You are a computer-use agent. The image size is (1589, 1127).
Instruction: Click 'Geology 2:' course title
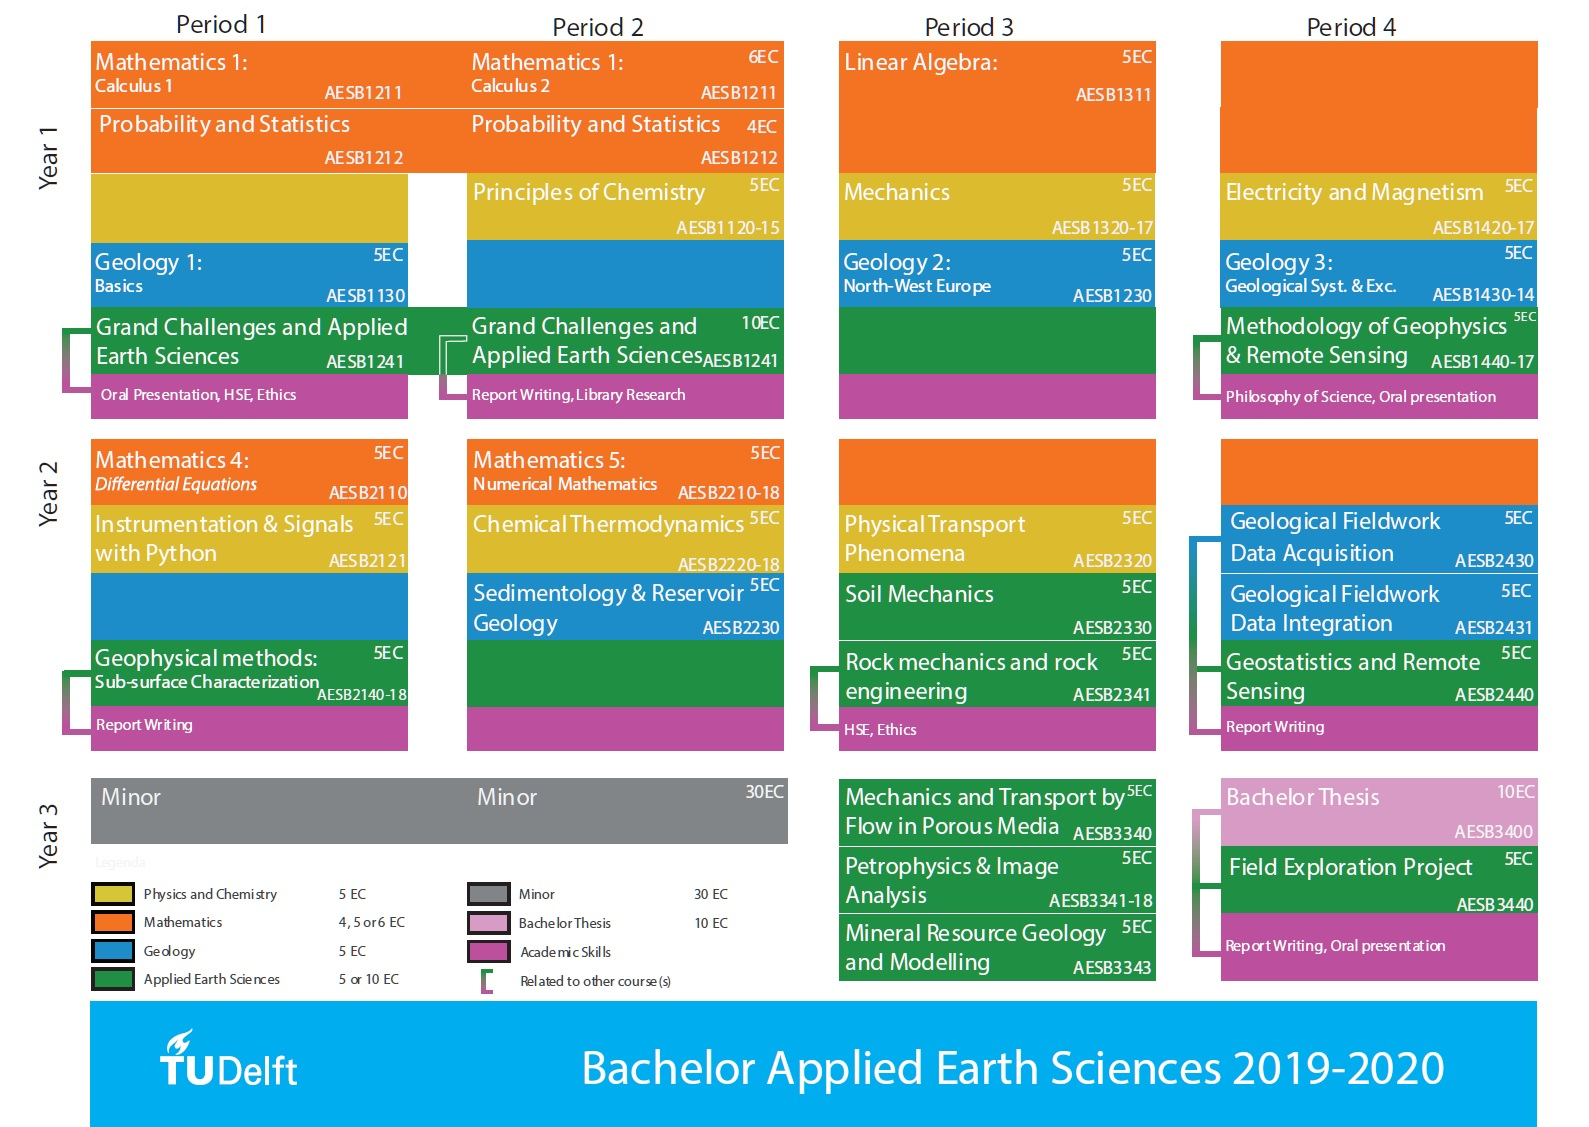tap(897, 262)
